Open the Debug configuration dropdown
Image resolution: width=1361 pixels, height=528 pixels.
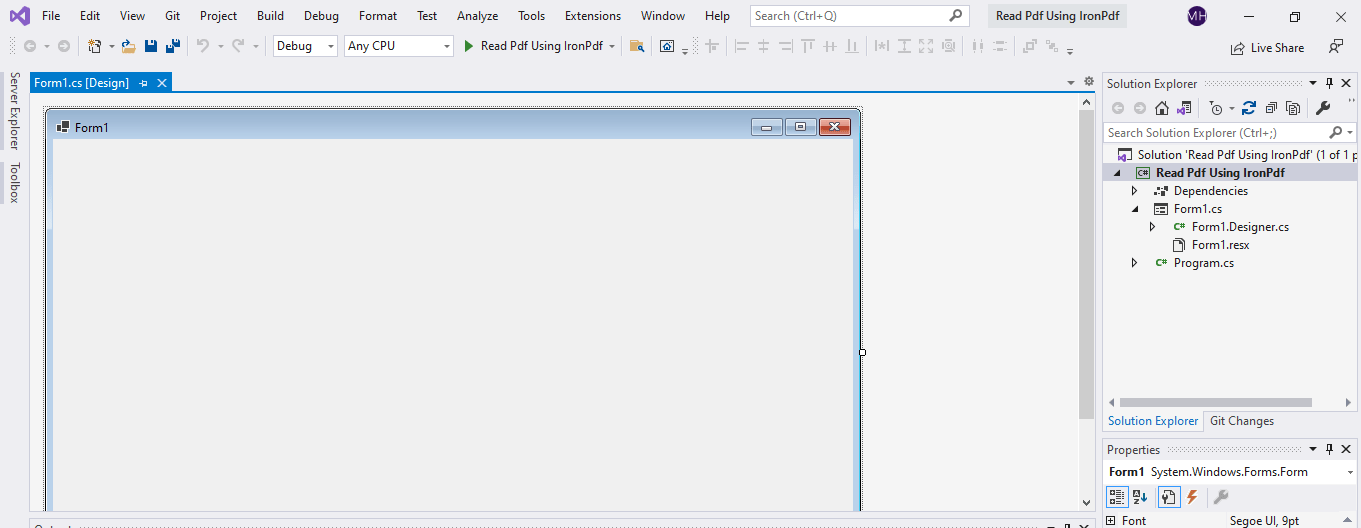pos(305,46)
